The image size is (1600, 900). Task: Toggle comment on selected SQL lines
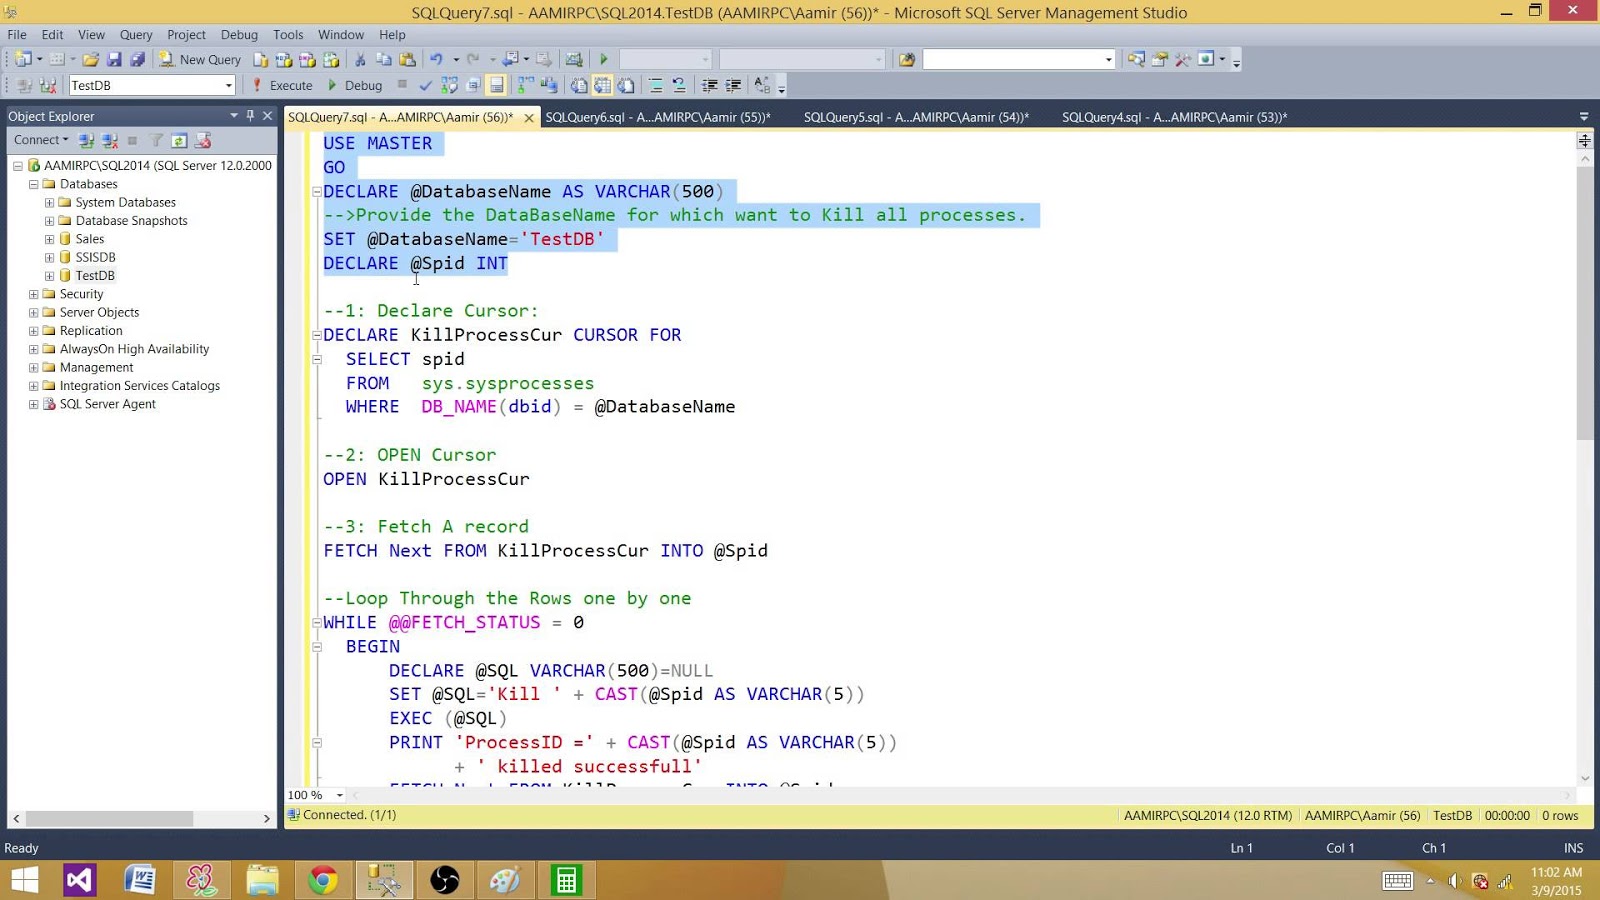click(657, 85)
